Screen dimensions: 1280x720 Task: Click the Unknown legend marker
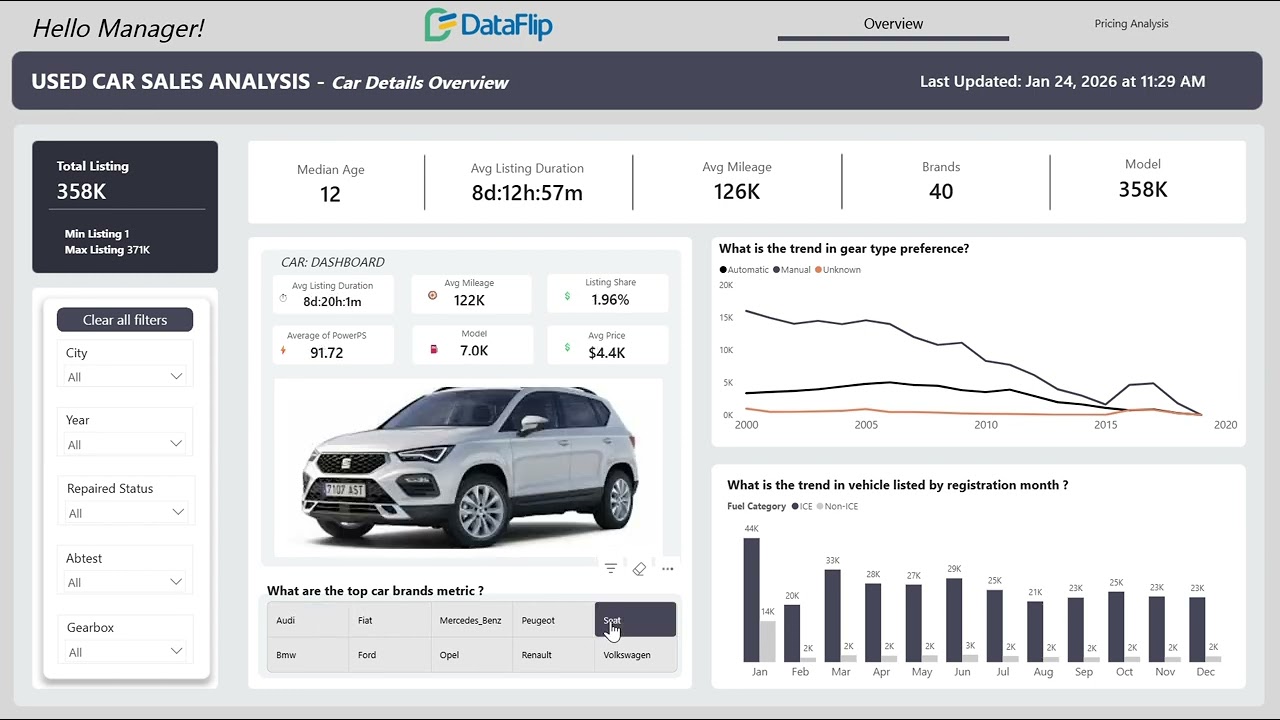[x=818, y=270]
